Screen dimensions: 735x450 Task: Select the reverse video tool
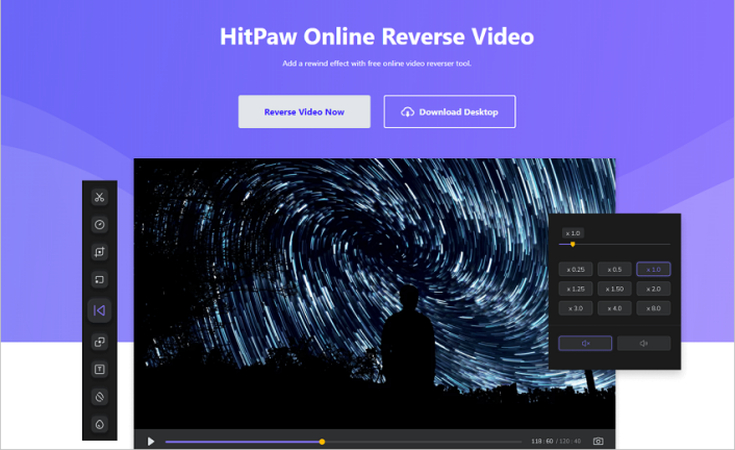click(x=99, y=310)
